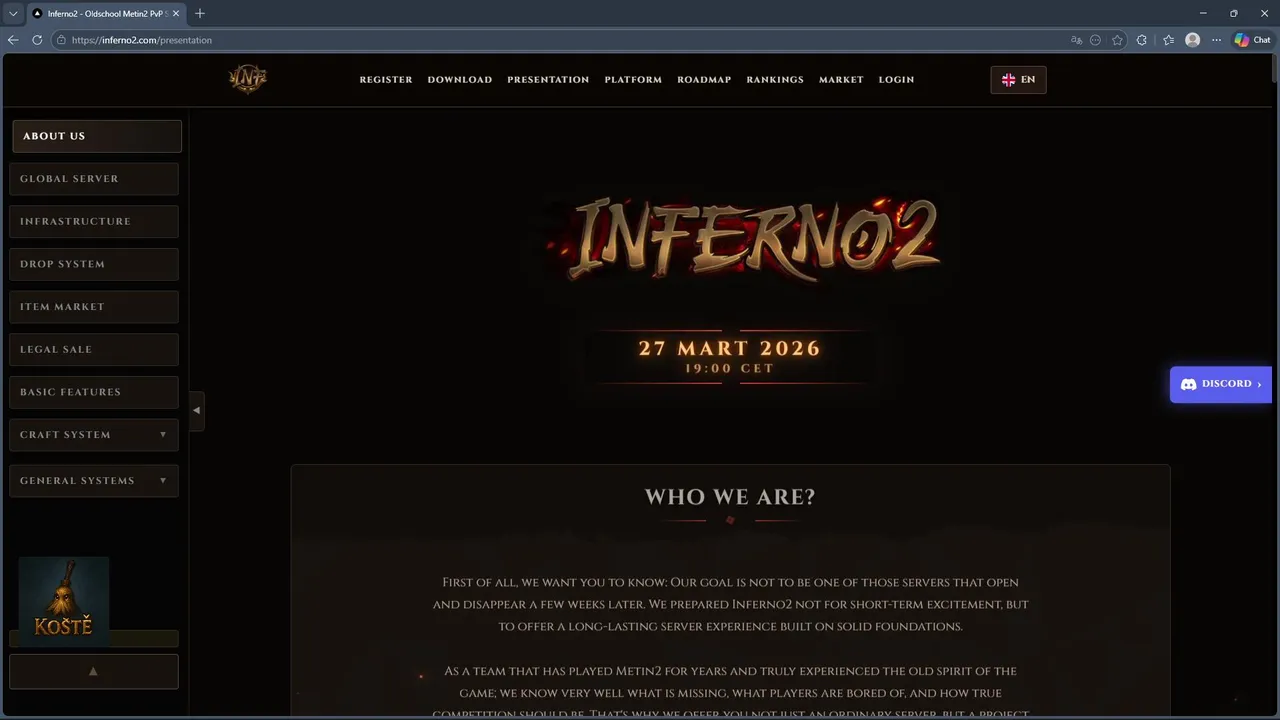Open Drop System section in sidebar

(x=94, y=264)
